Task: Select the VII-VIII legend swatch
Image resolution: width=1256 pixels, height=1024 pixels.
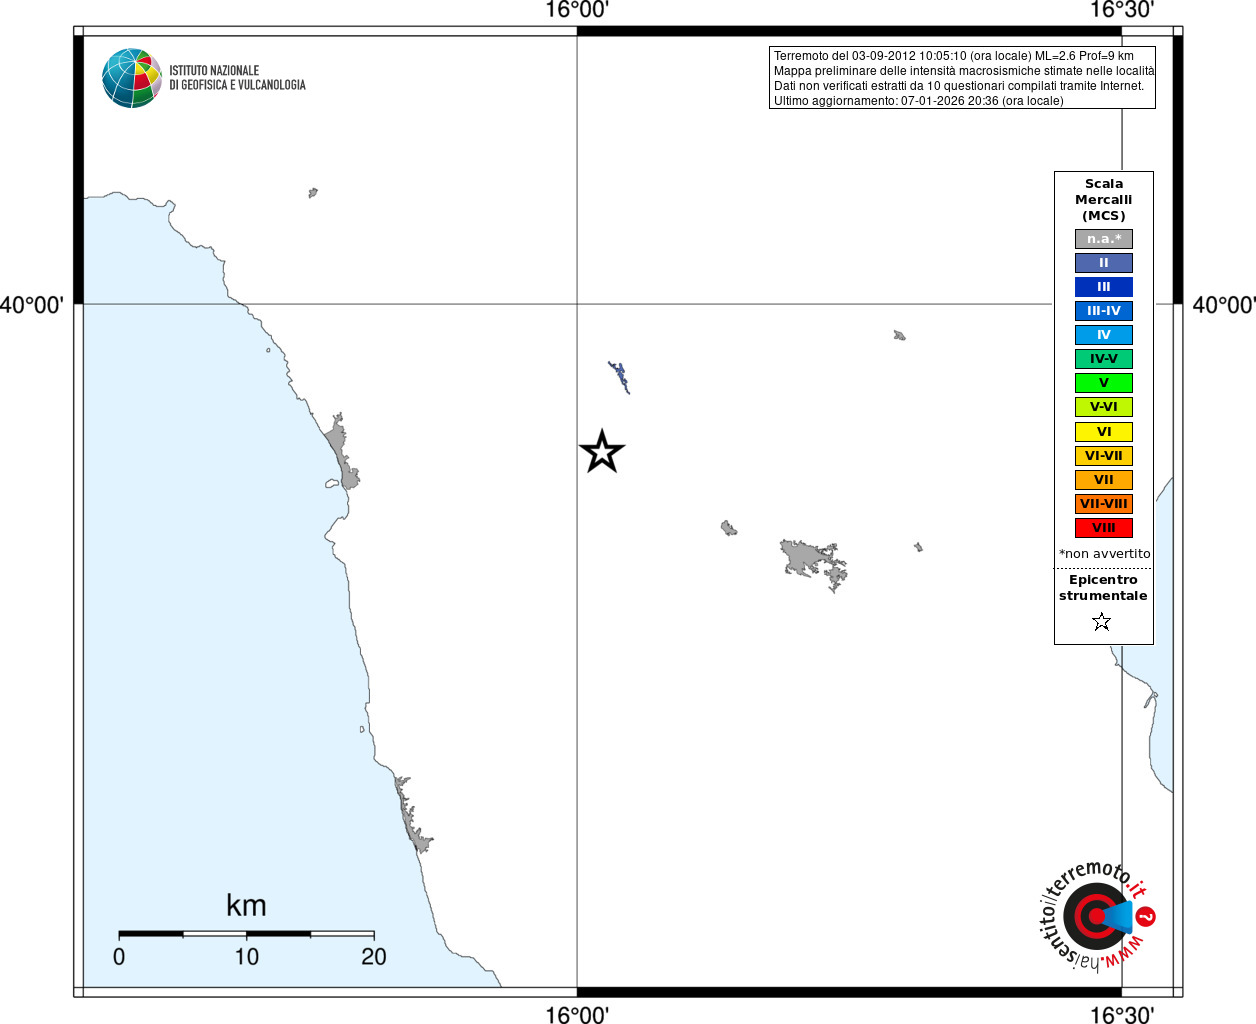Action: pyautogui.click(x=1104, y=504)
